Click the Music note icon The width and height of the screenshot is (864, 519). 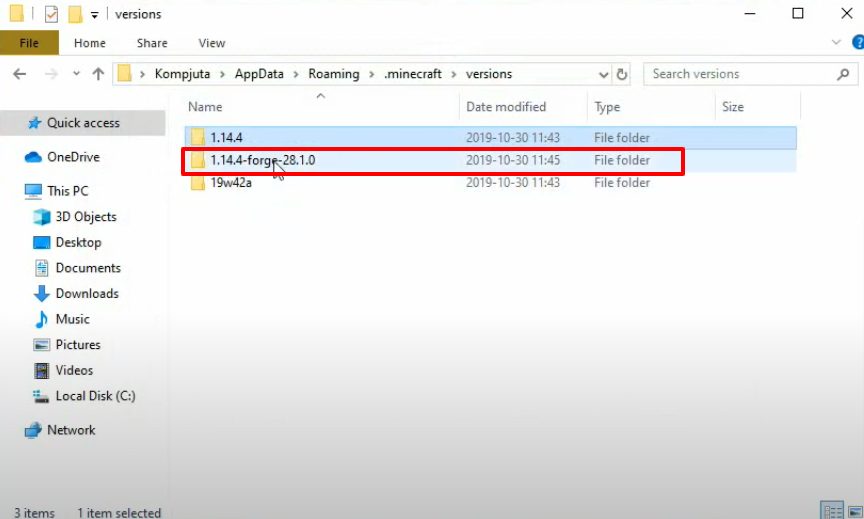coord(41,320)
